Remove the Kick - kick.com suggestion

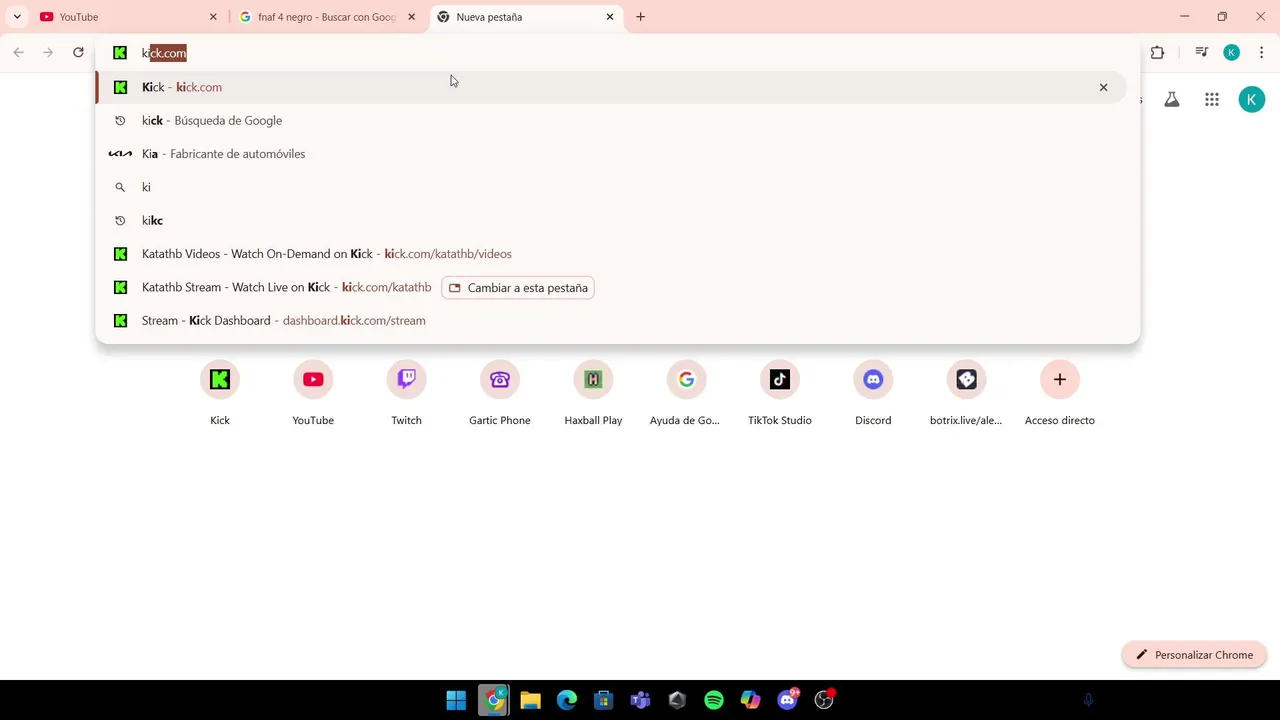click(x=1104, y=87)
